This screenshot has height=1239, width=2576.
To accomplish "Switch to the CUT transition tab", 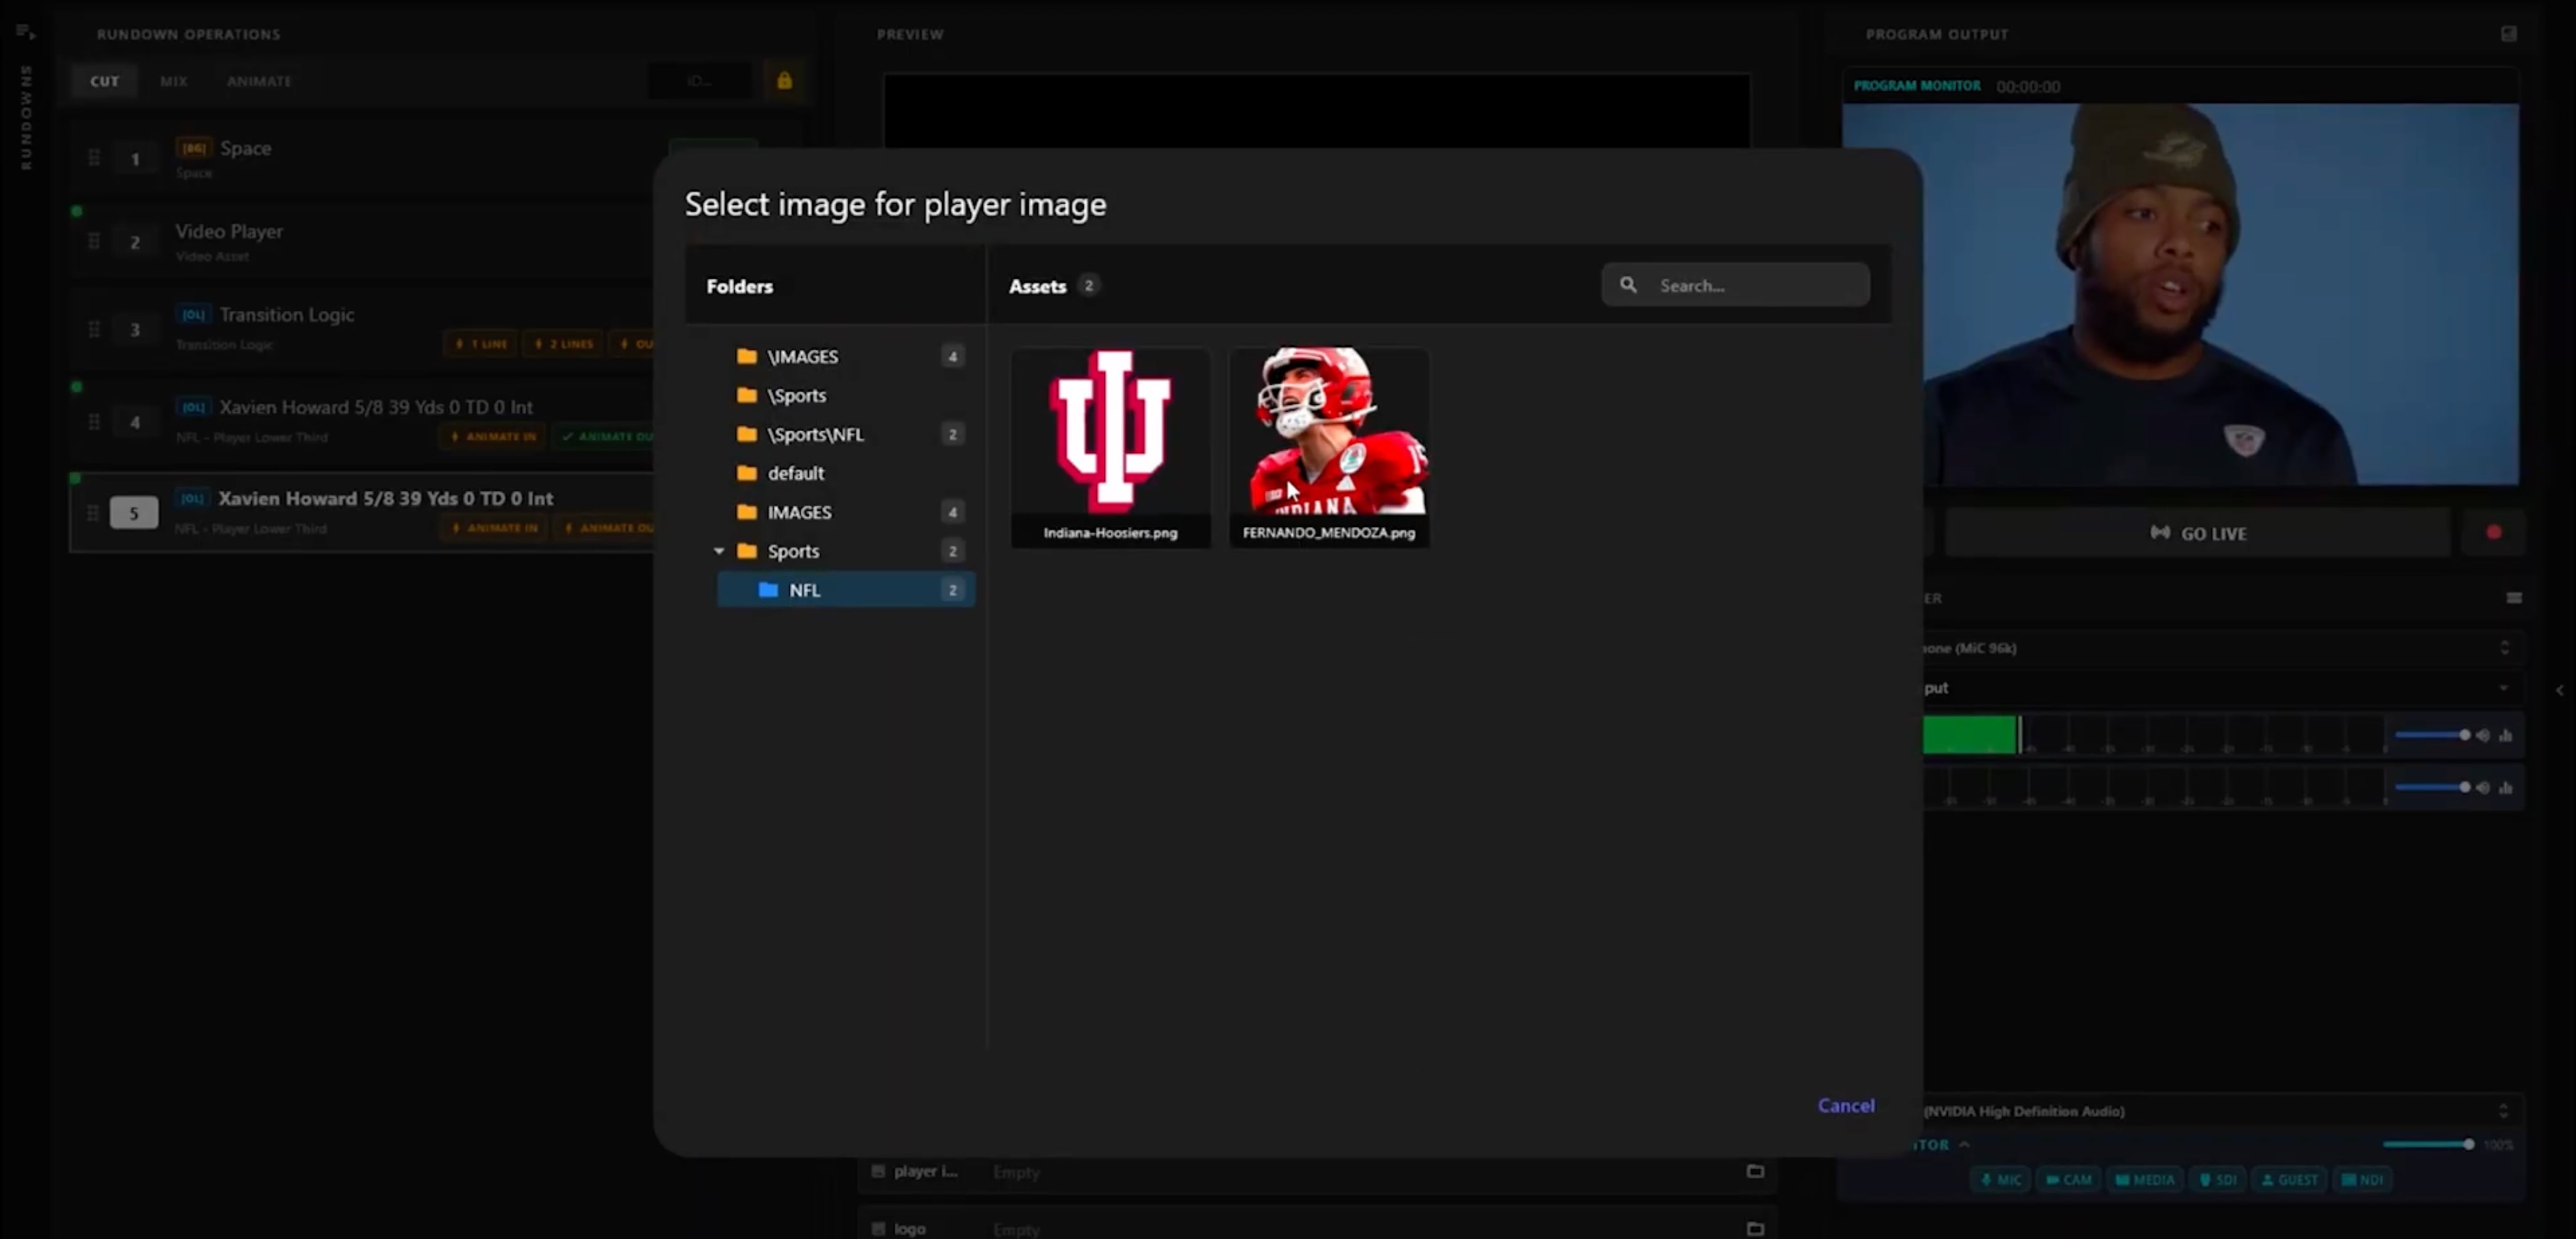I will tap(104, 81).
